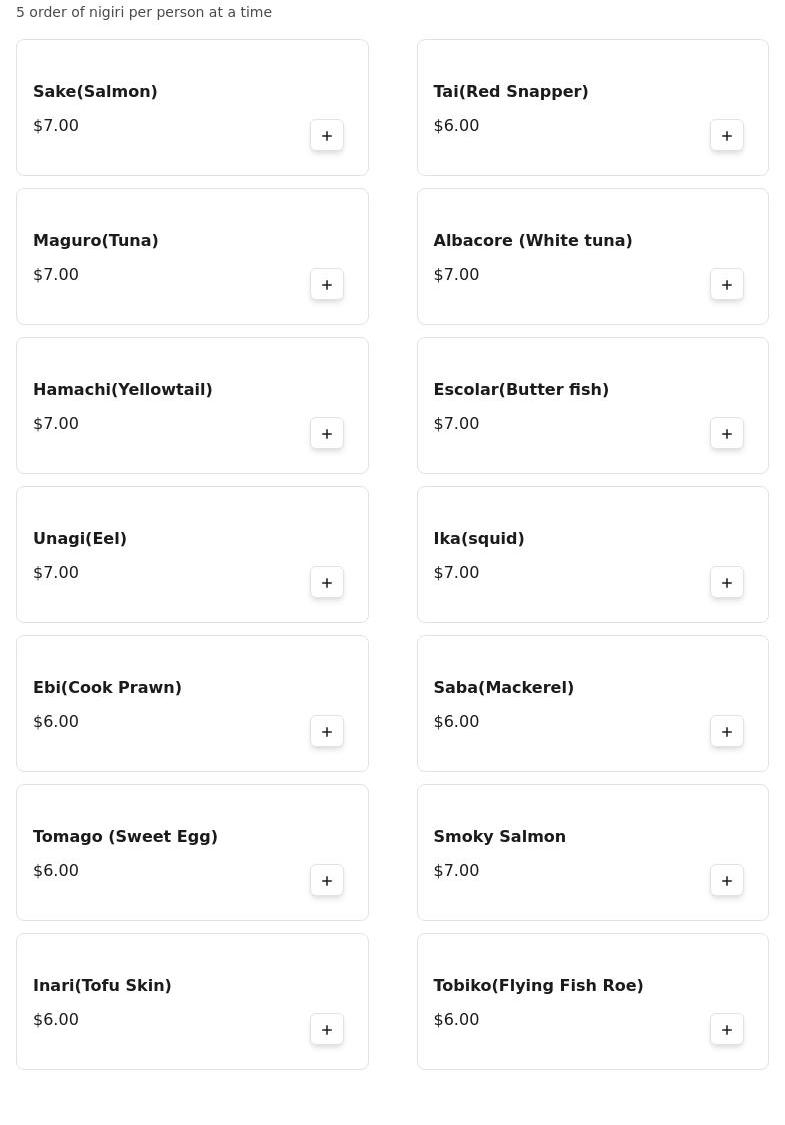Add Saba (Mackerel) to order
Screen dimensions: 785x1125
pos(727,731)
